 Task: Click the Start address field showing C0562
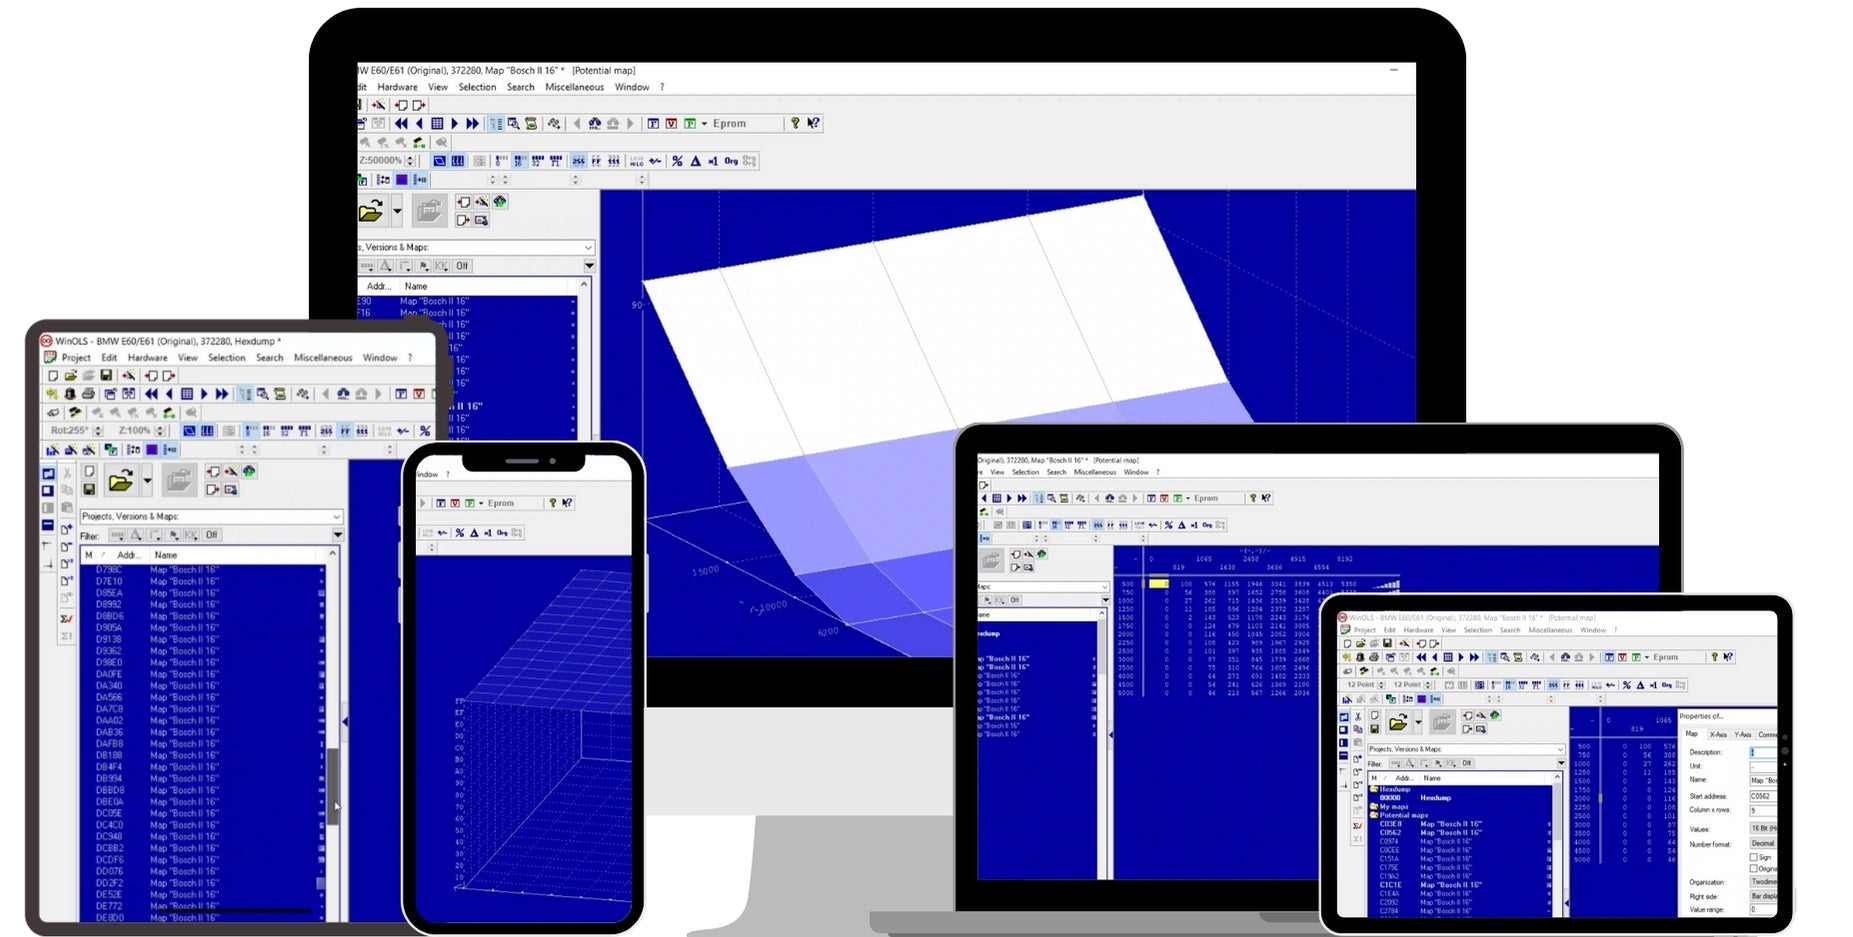pyautogui.click(x=1762, y=796)
